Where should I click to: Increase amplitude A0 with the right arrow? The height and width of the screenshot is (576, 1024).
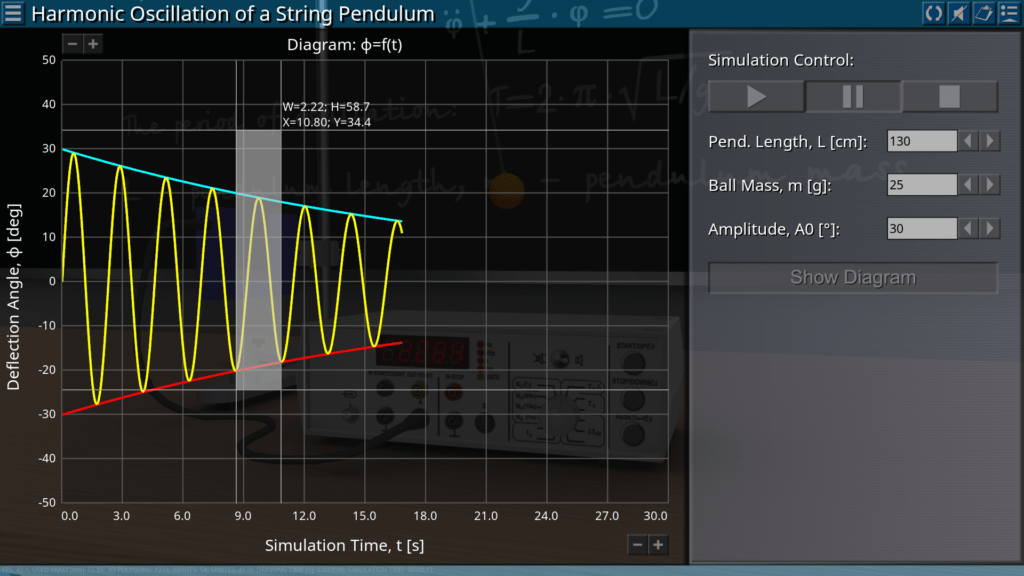pyautogui.click(x=990, y=229)
